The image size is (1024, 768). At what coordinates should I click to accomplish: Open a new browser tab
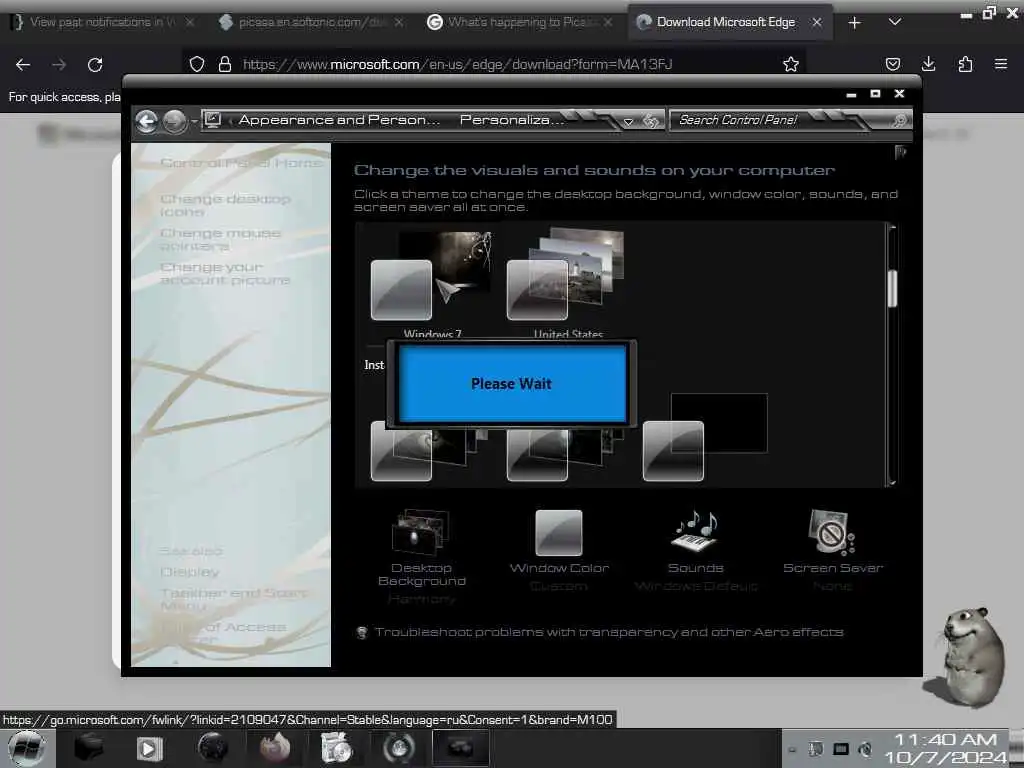click(854, 23)
